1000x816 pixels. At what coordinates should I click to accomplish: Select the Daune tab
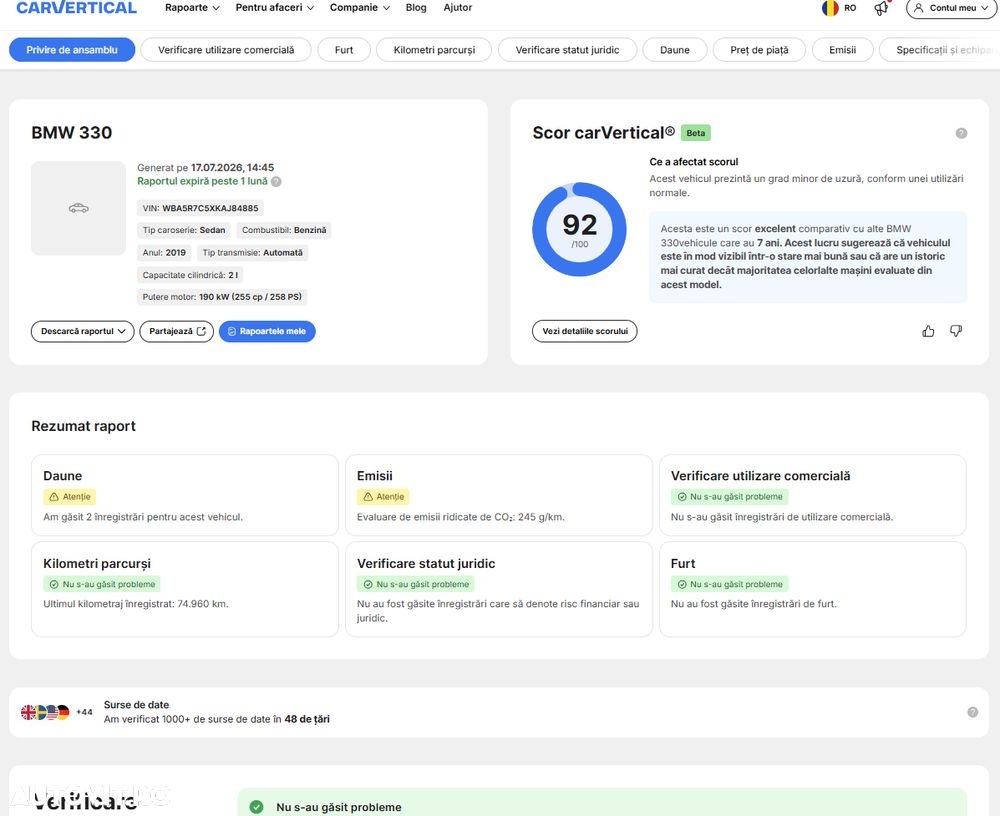coord(675,50)
